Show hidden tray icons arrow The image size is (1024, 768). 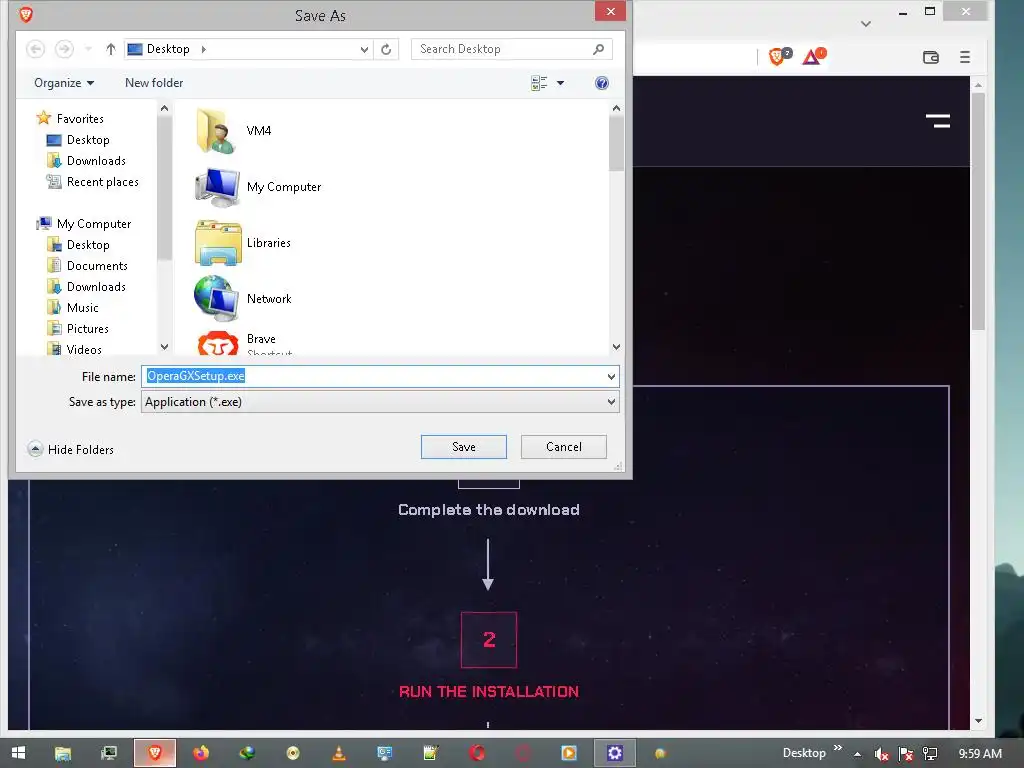point(857,754)
